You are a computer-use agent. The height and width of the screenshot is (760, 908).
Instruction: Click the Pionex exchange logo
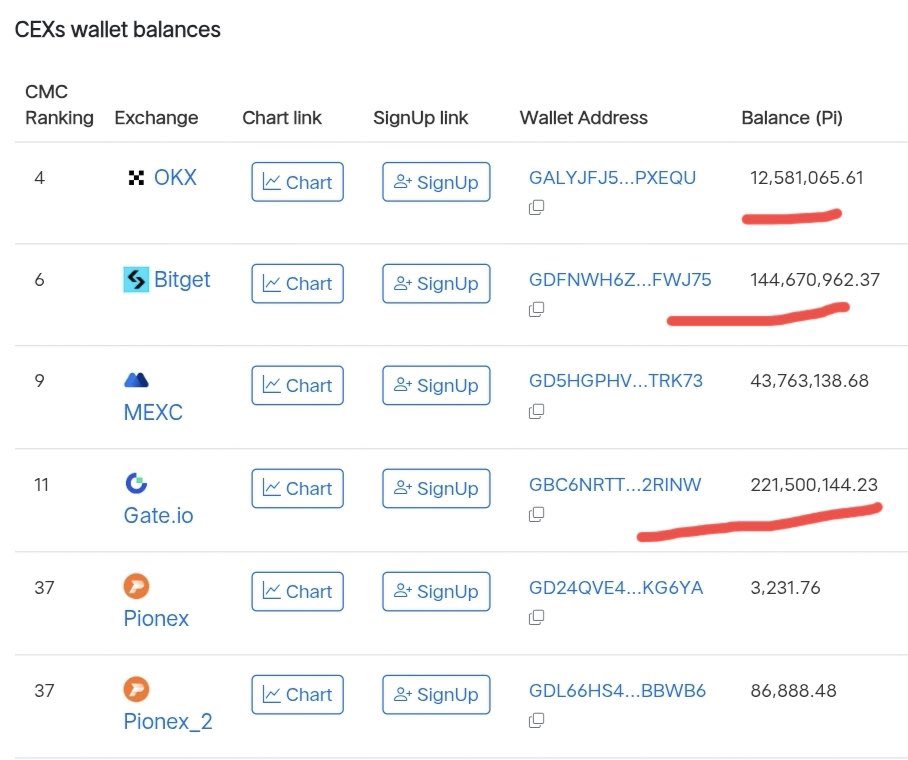pos(137,586)
